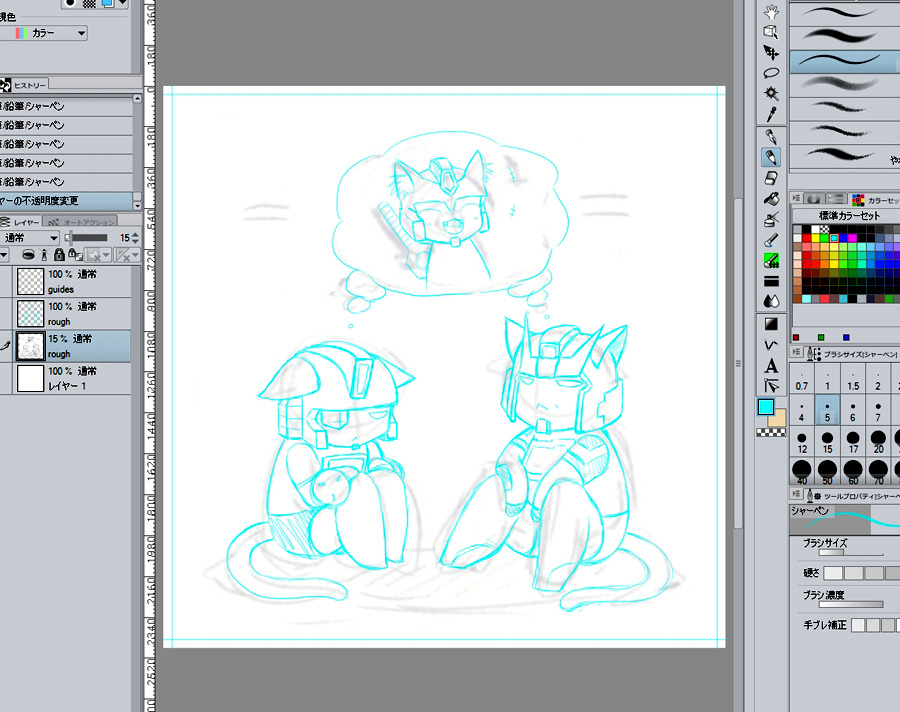Select the Object operation cube tool

(x=771, y=32)
